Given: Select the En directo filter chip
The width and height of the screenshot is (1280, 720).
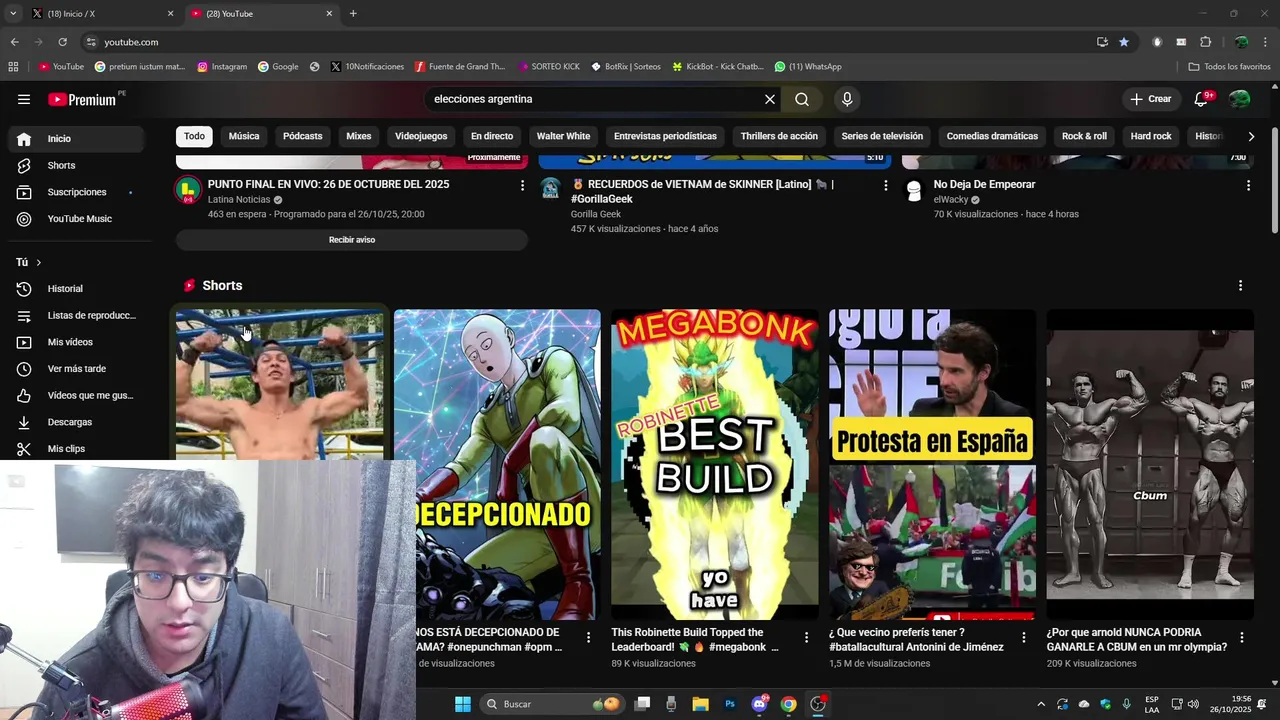Looking at the screenshot, I should [492, 136].
